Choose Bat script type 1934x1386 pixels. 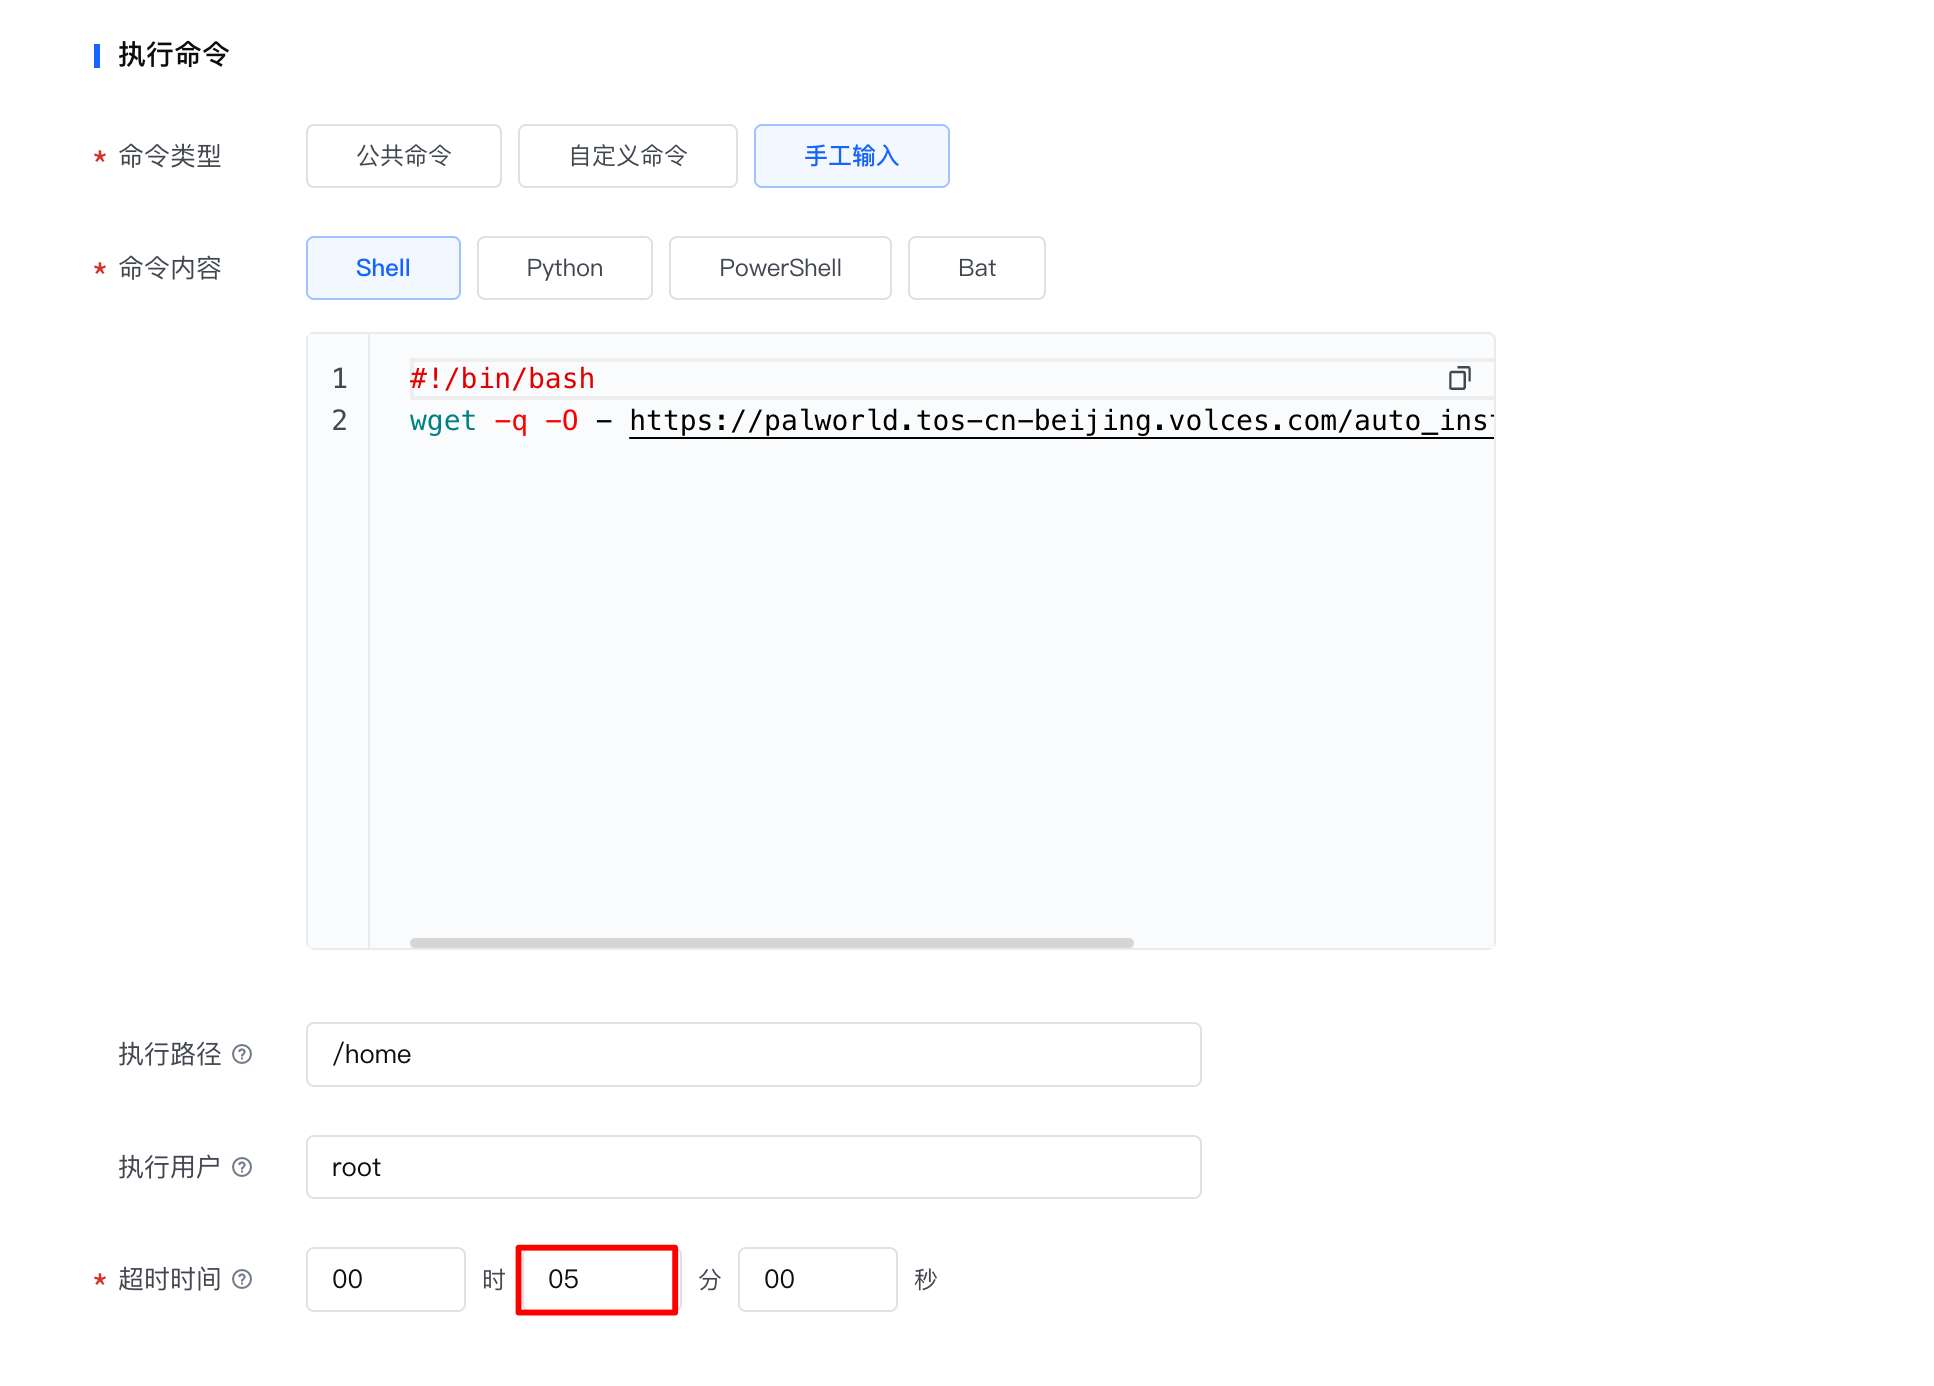[x=976, y=268]
